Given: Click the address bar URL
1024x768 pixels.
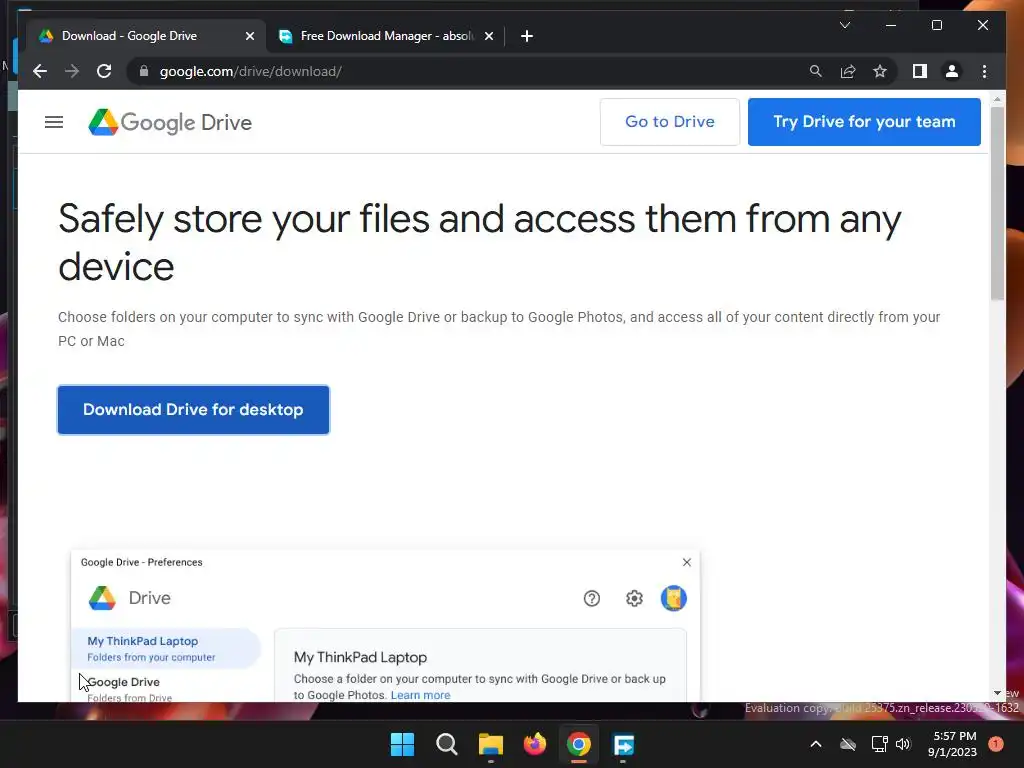Looking at the screenshot, I should (250, 71).
